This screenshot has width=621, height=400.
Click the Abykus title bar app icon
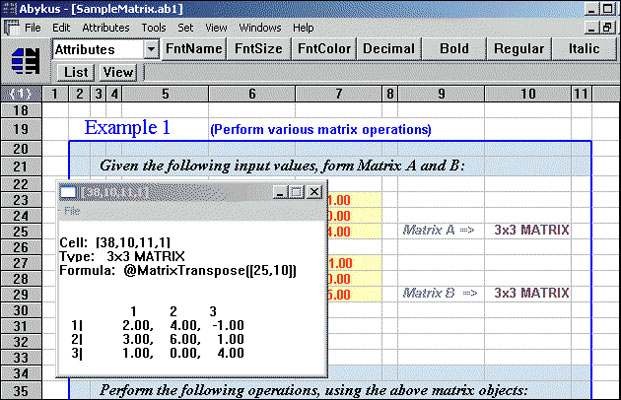(x=9, y=8)
